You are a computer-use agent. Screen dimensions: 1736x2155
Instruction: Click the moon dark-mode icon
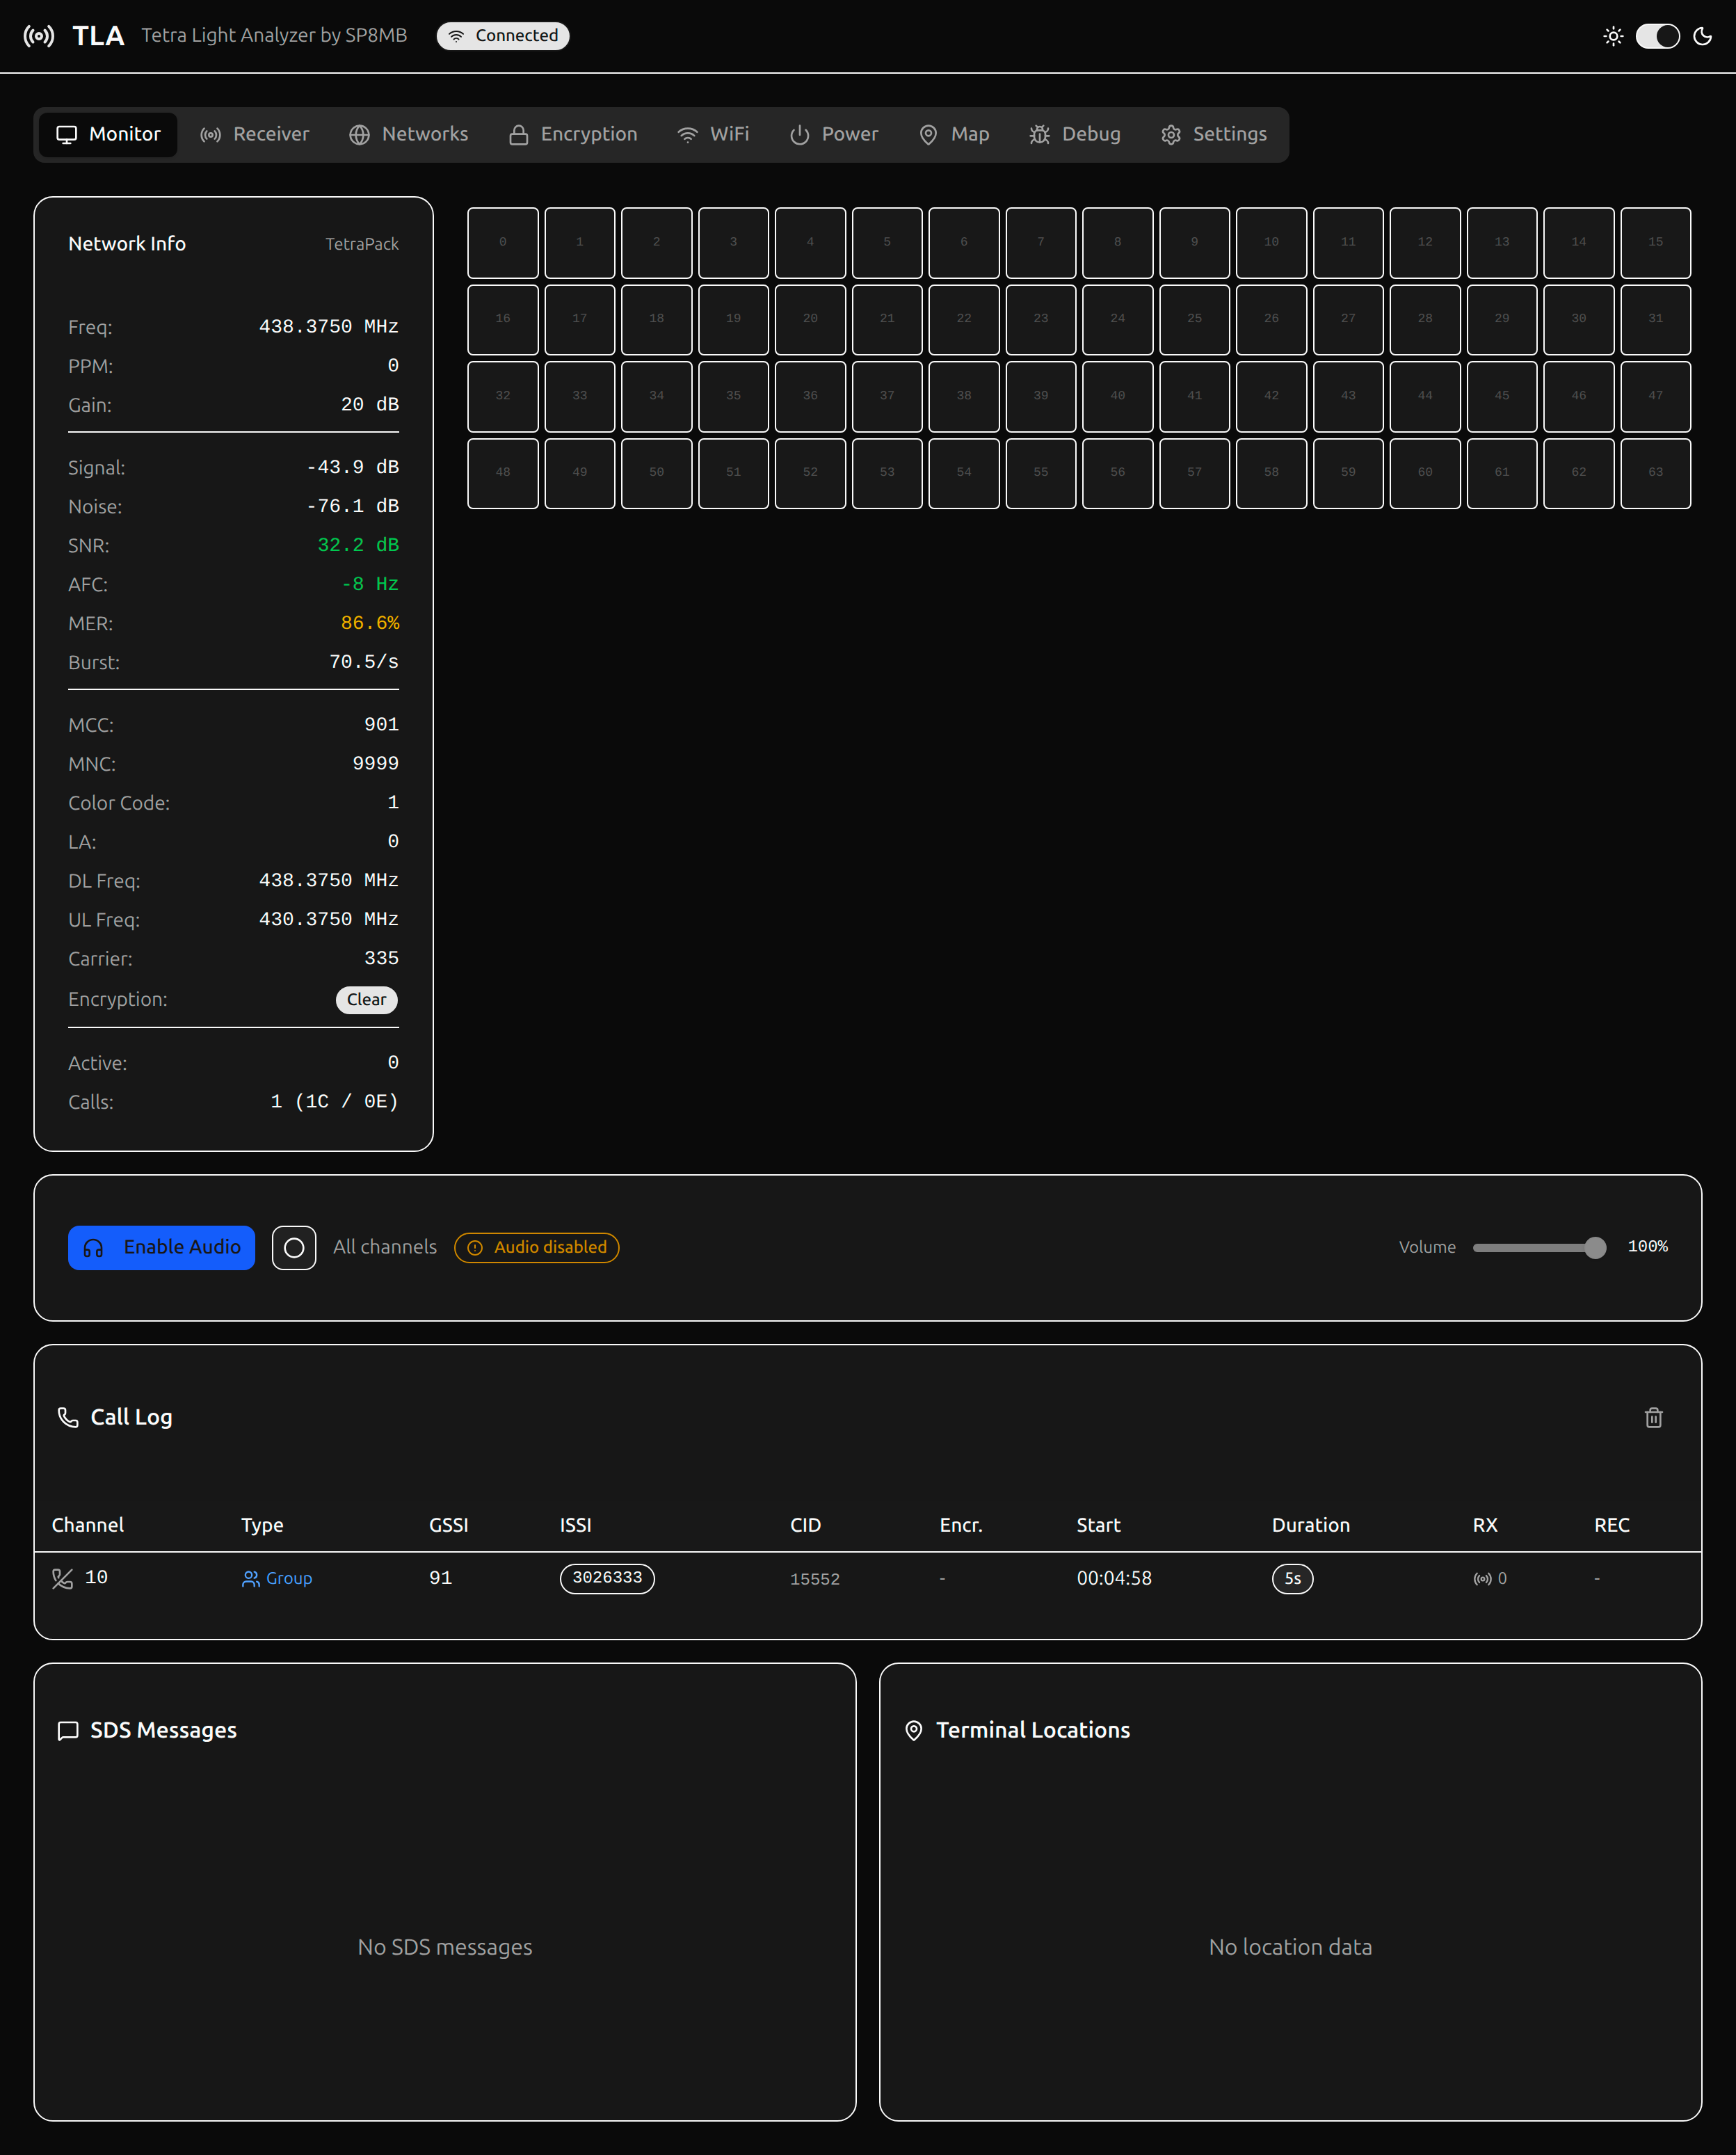[1702, 36]
